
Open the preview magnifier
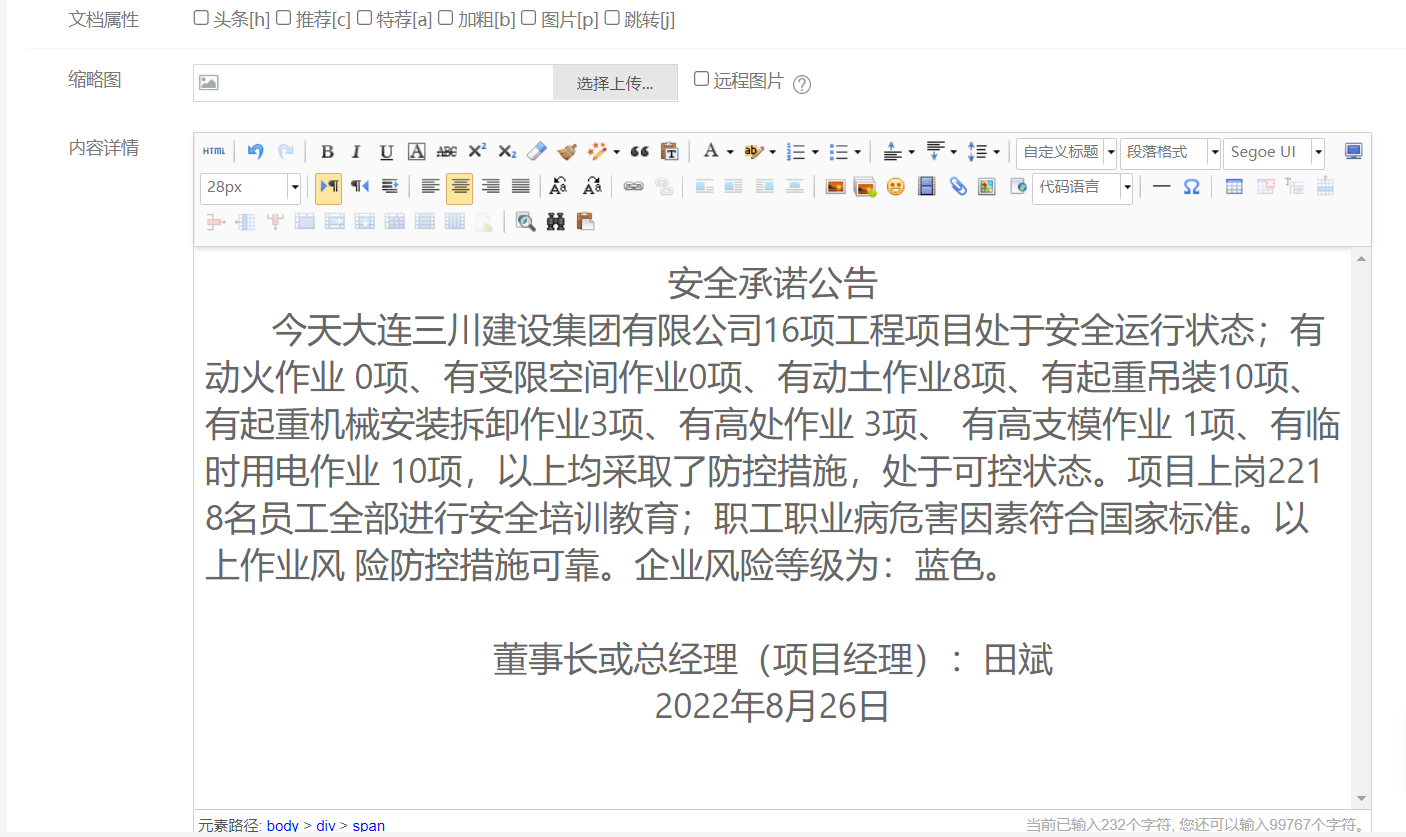pos(526,221)
